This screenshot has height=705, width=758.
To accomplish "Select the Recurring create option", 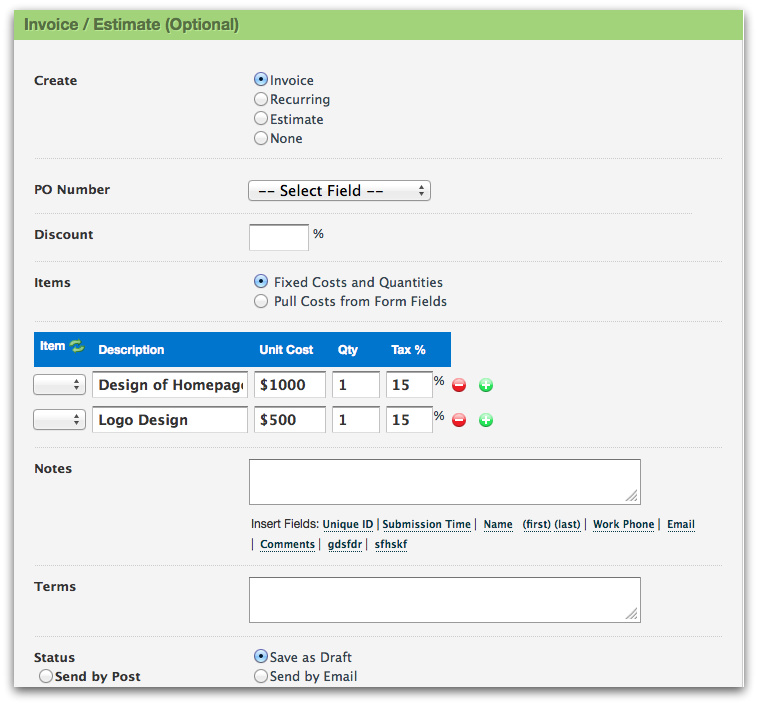I will (261, 99).
